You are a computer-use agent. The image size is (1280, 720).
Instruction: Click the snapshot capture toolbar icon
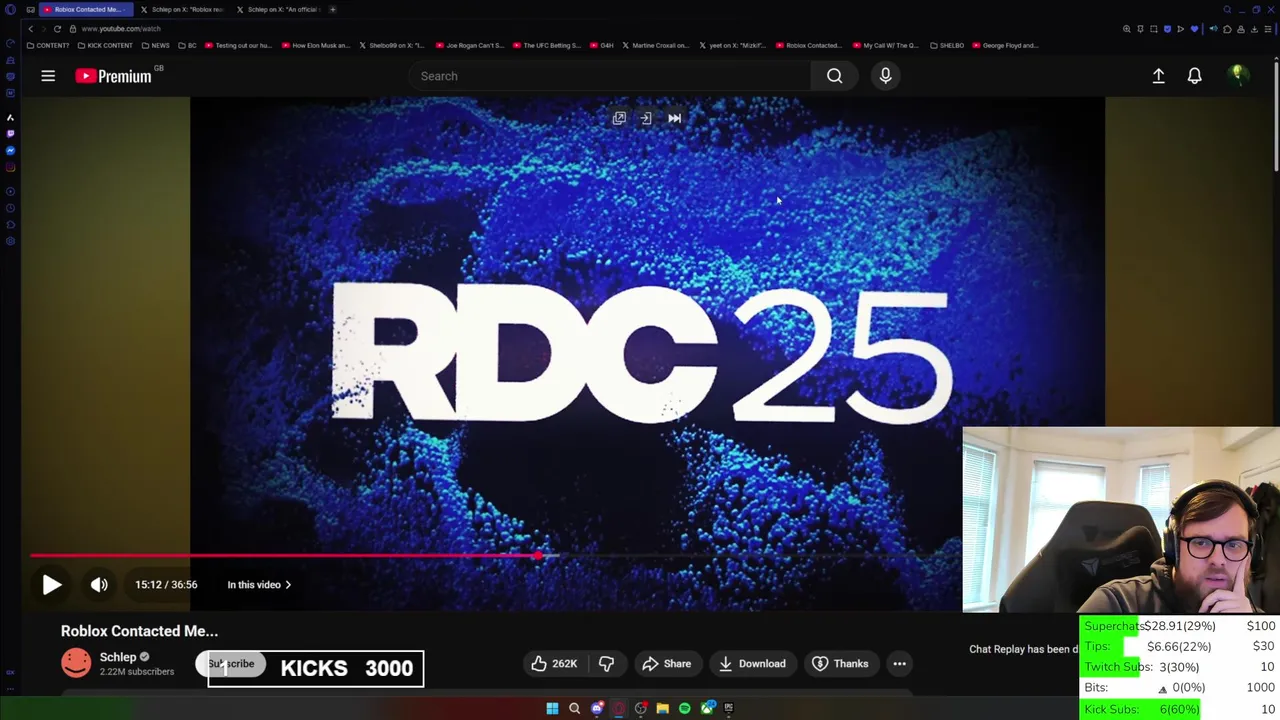(1154, 29)
